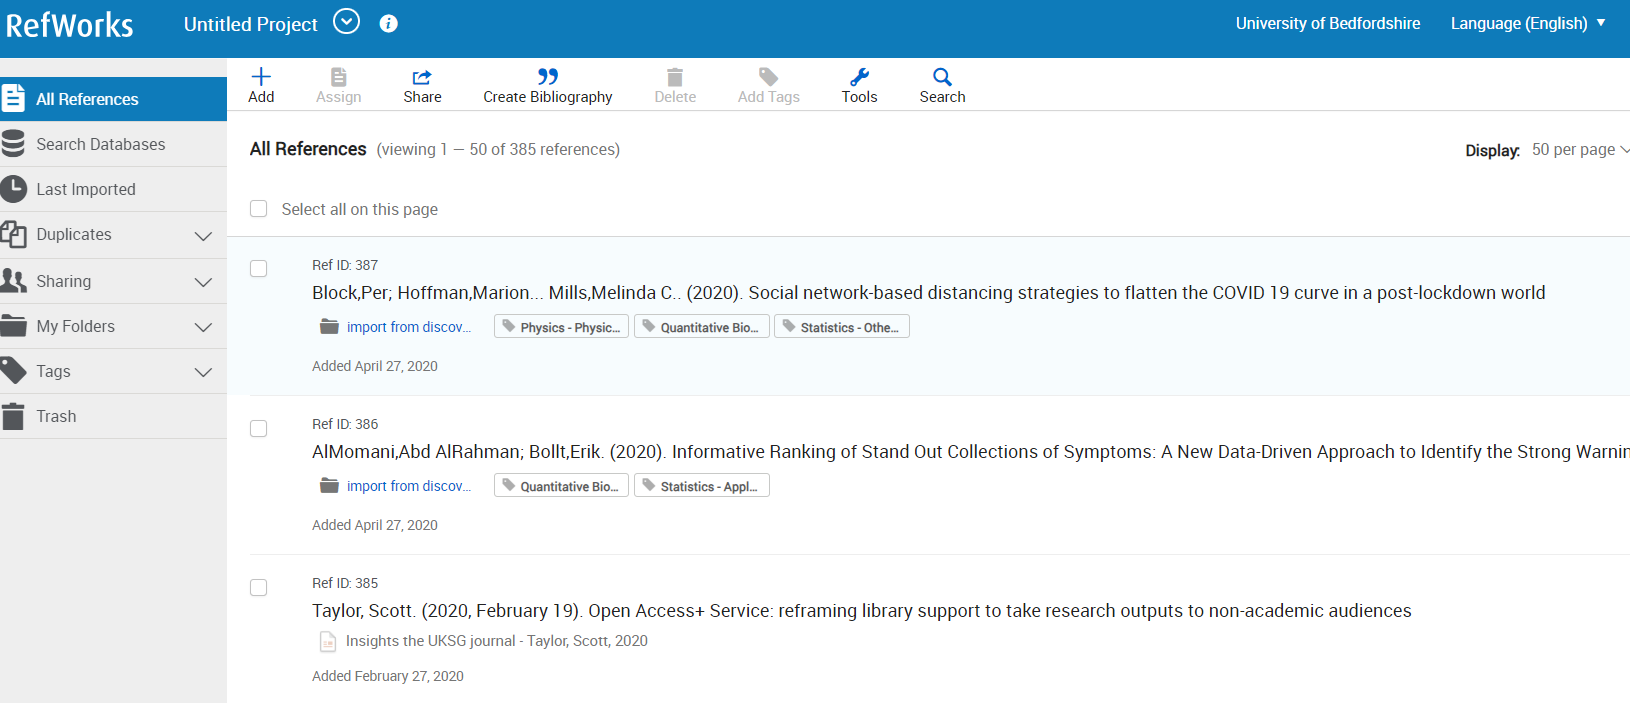Click the Last Imported clock icon
This screenshot has height=703, width=1630.
click(13, 189)
